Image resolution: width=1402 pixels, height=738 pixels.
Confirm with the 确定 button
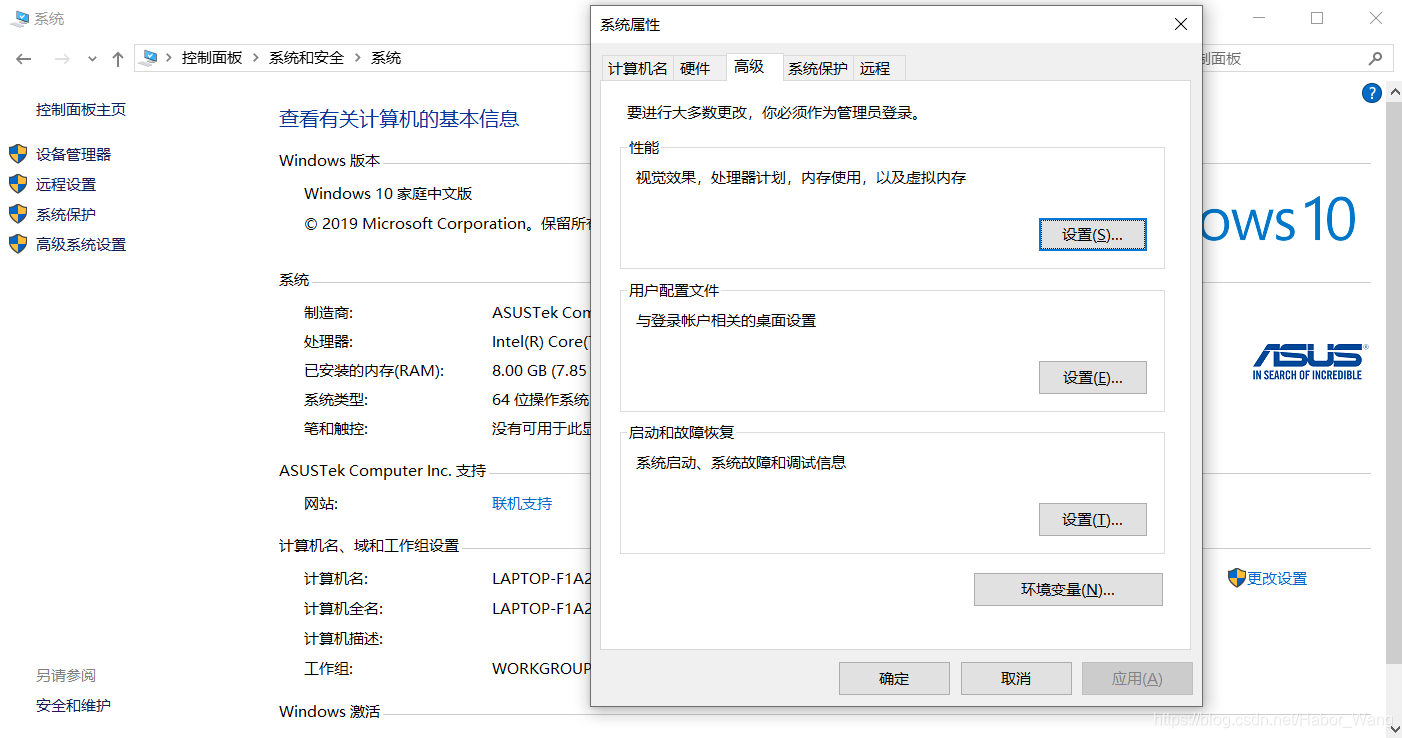[x=894, y=679]
